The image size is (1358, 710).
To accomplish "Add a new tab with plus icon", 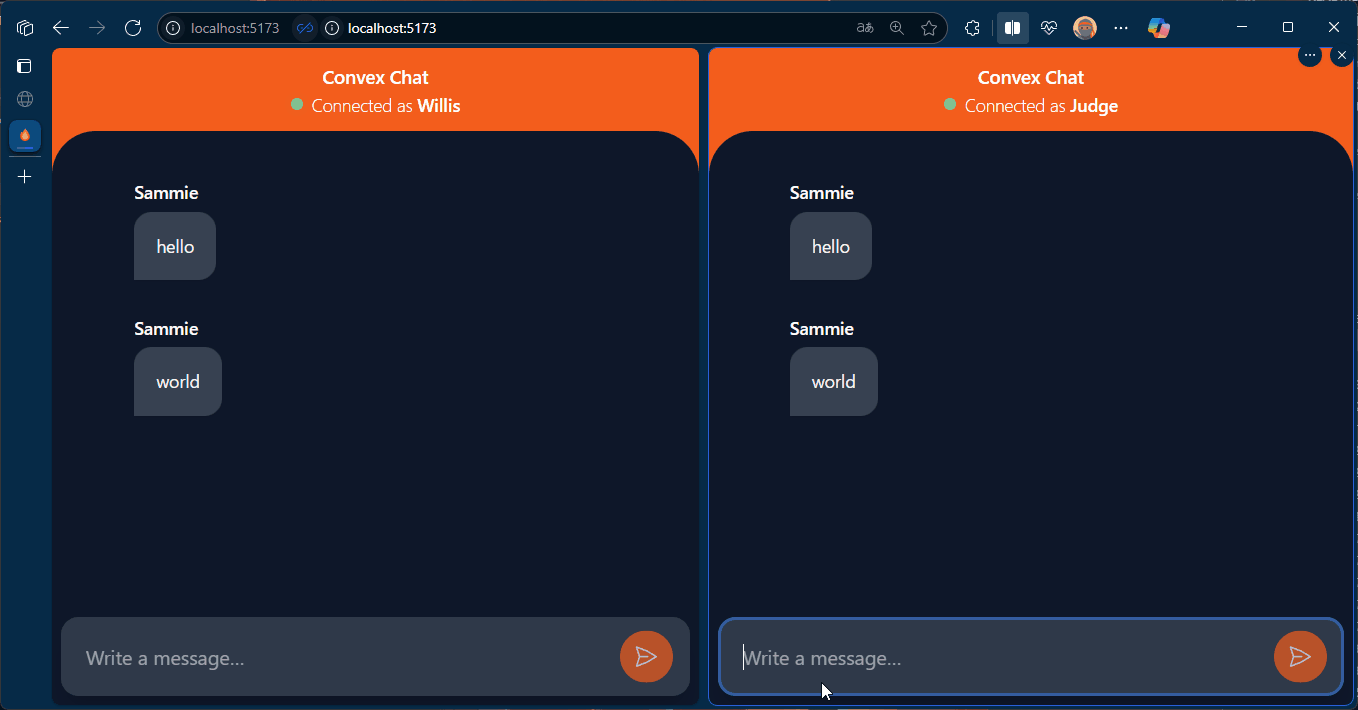I will point(25,177).
